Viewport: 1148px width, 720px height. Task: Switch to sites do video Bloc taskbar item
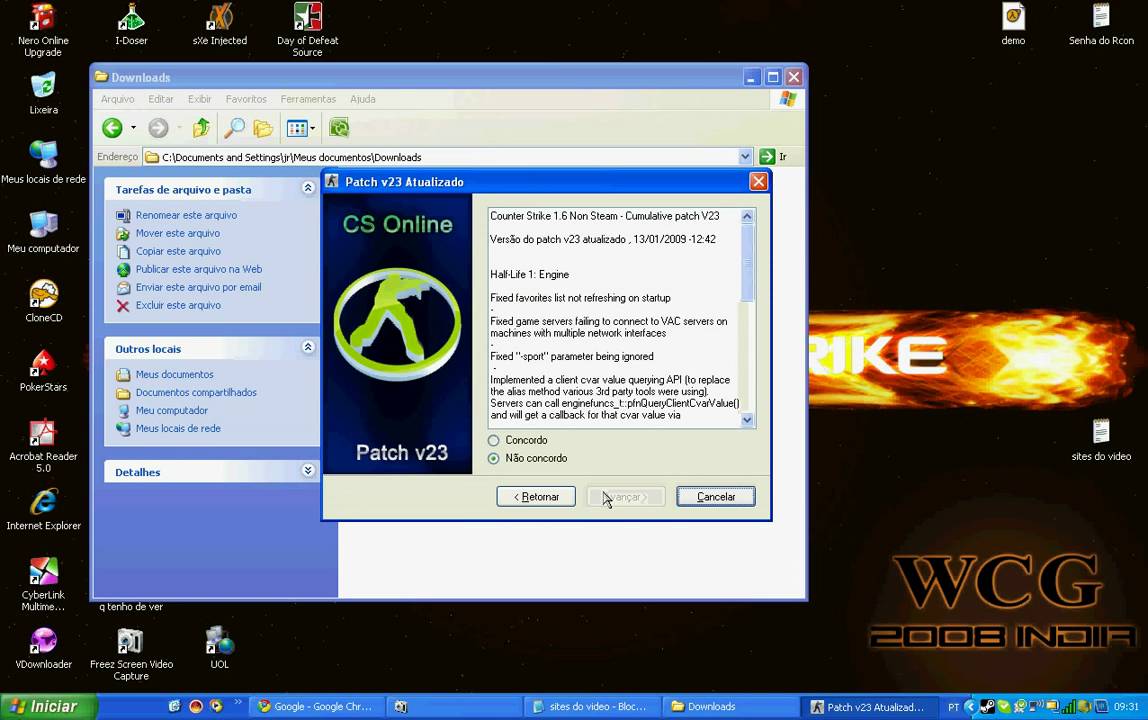(x=592, y=707)
